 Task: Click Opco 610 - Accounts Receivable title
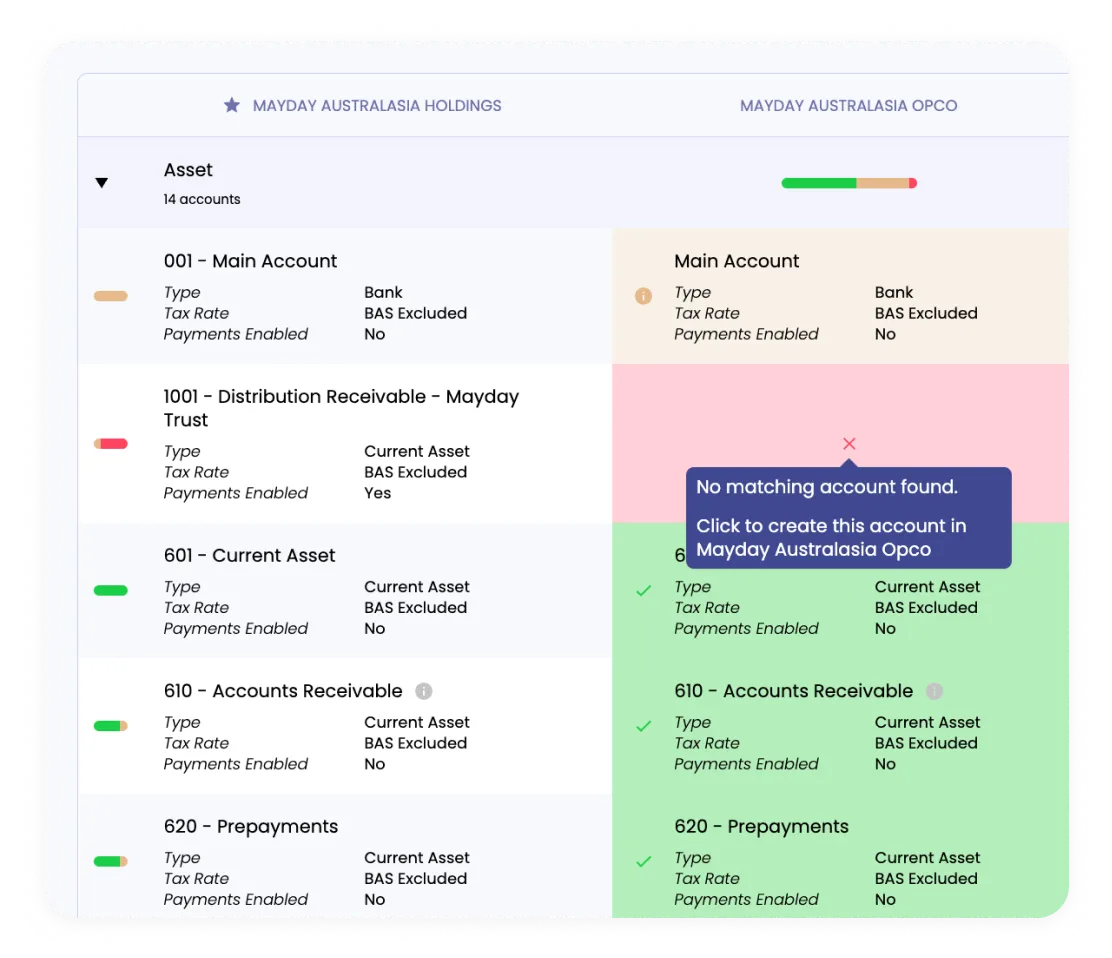[x=793, y=691]
